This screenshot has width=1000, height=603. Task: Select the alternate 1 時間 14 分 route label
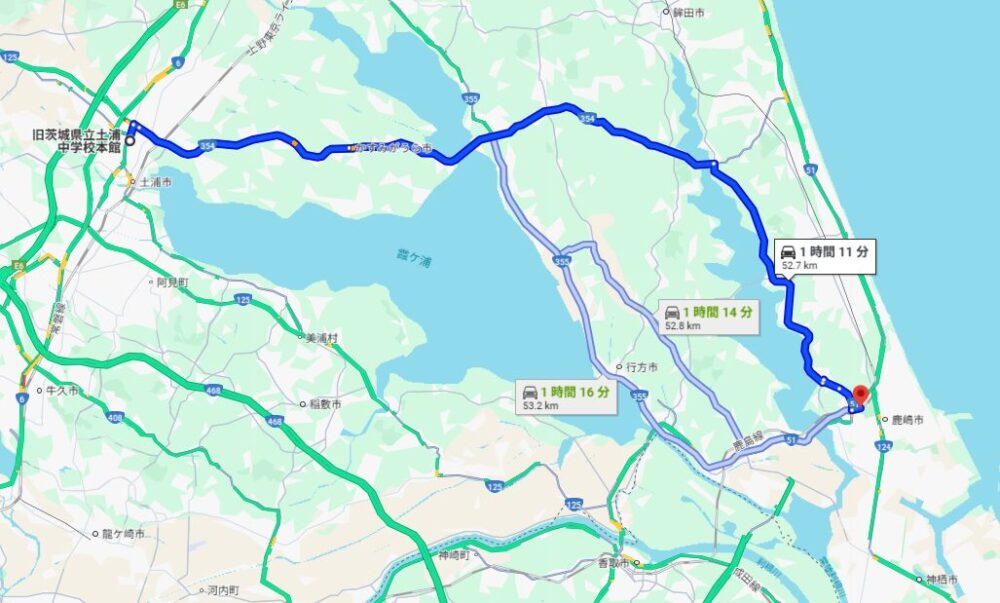[709, 317]
